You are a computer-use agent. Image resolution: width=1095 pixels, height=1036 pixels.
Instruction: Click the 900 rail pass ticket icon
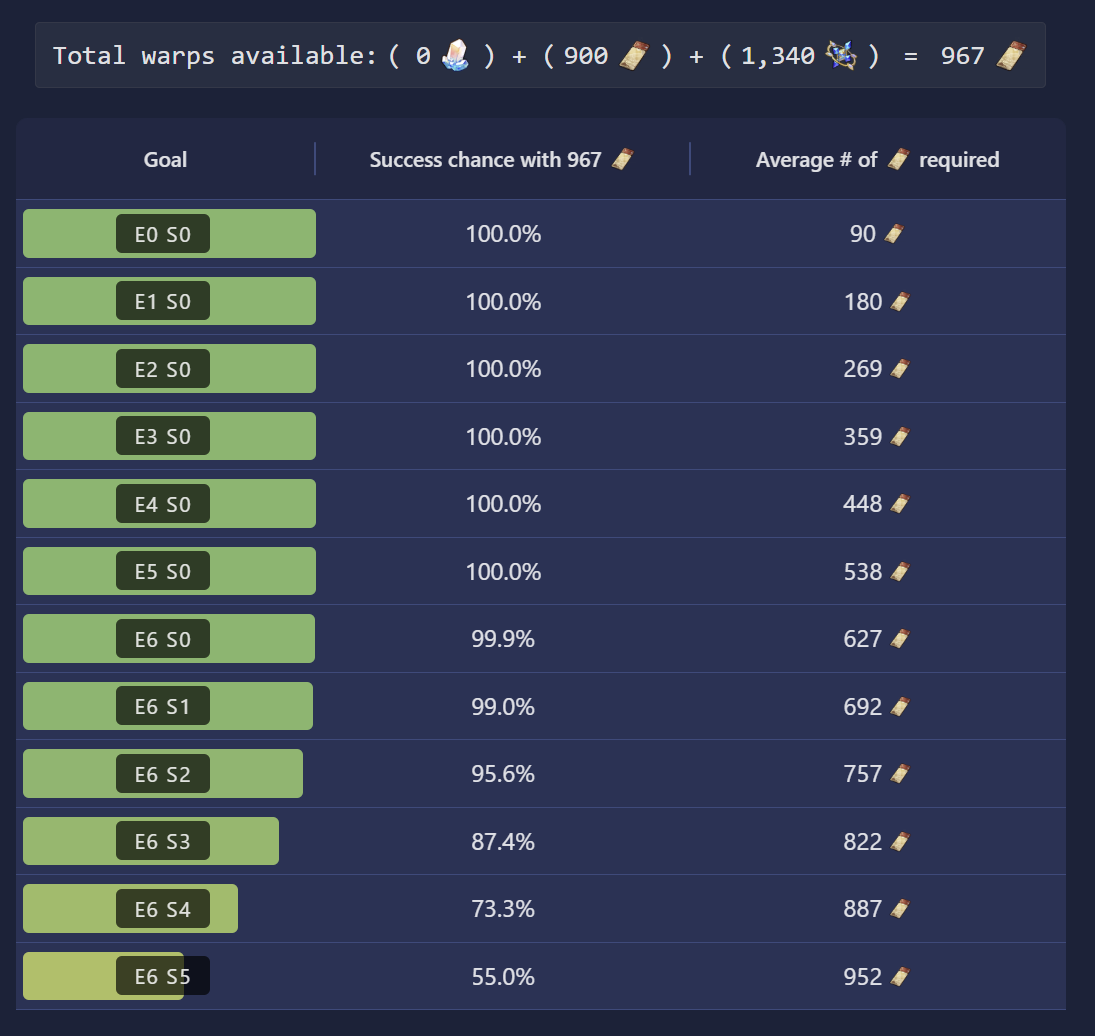click(634, 55)
